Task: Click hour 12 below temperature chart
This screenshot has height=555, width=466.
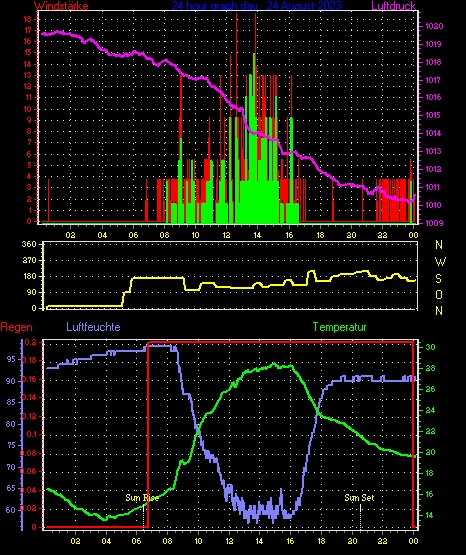Action: (x=229, y=541)
